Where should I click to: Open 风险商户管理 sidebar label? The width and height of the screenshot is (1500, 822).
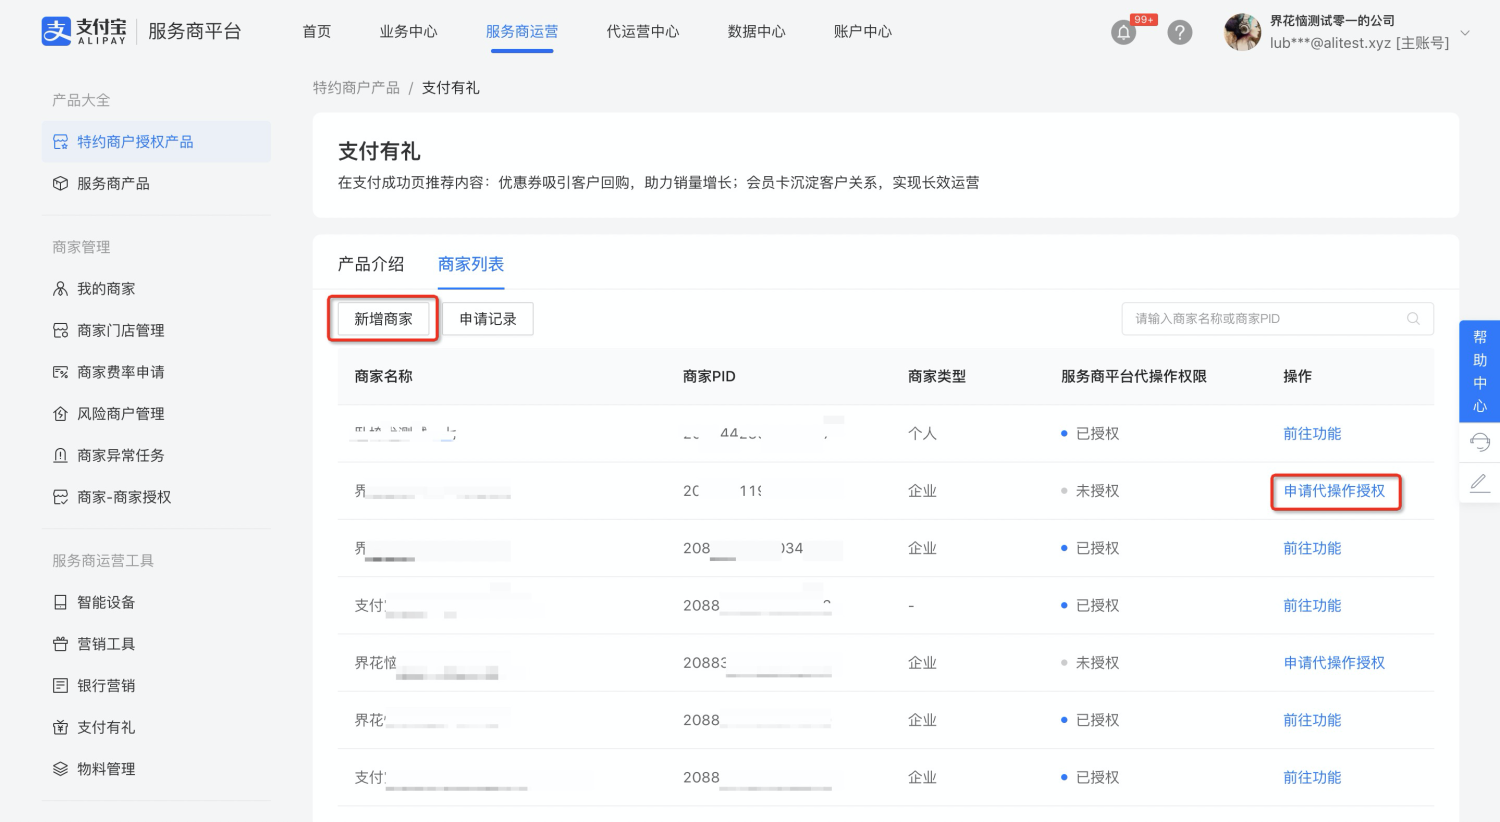click(121, 414)
